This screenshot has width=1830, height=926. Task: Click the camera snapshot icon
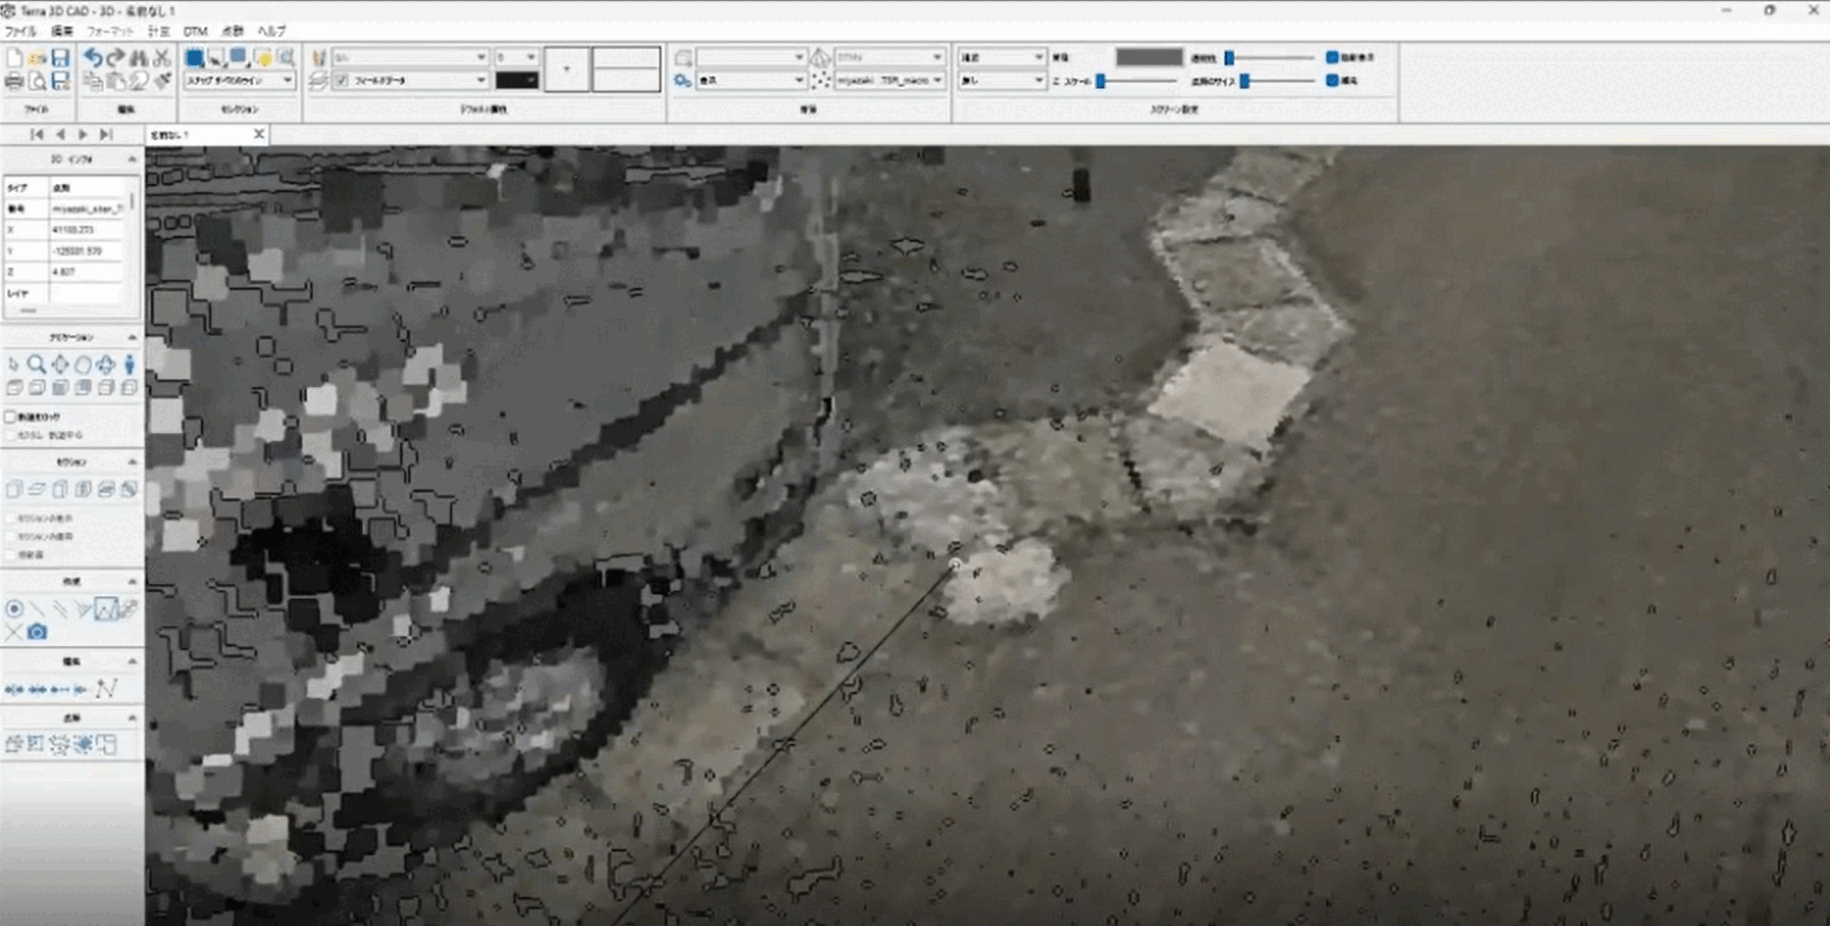[x=37, y=632]
